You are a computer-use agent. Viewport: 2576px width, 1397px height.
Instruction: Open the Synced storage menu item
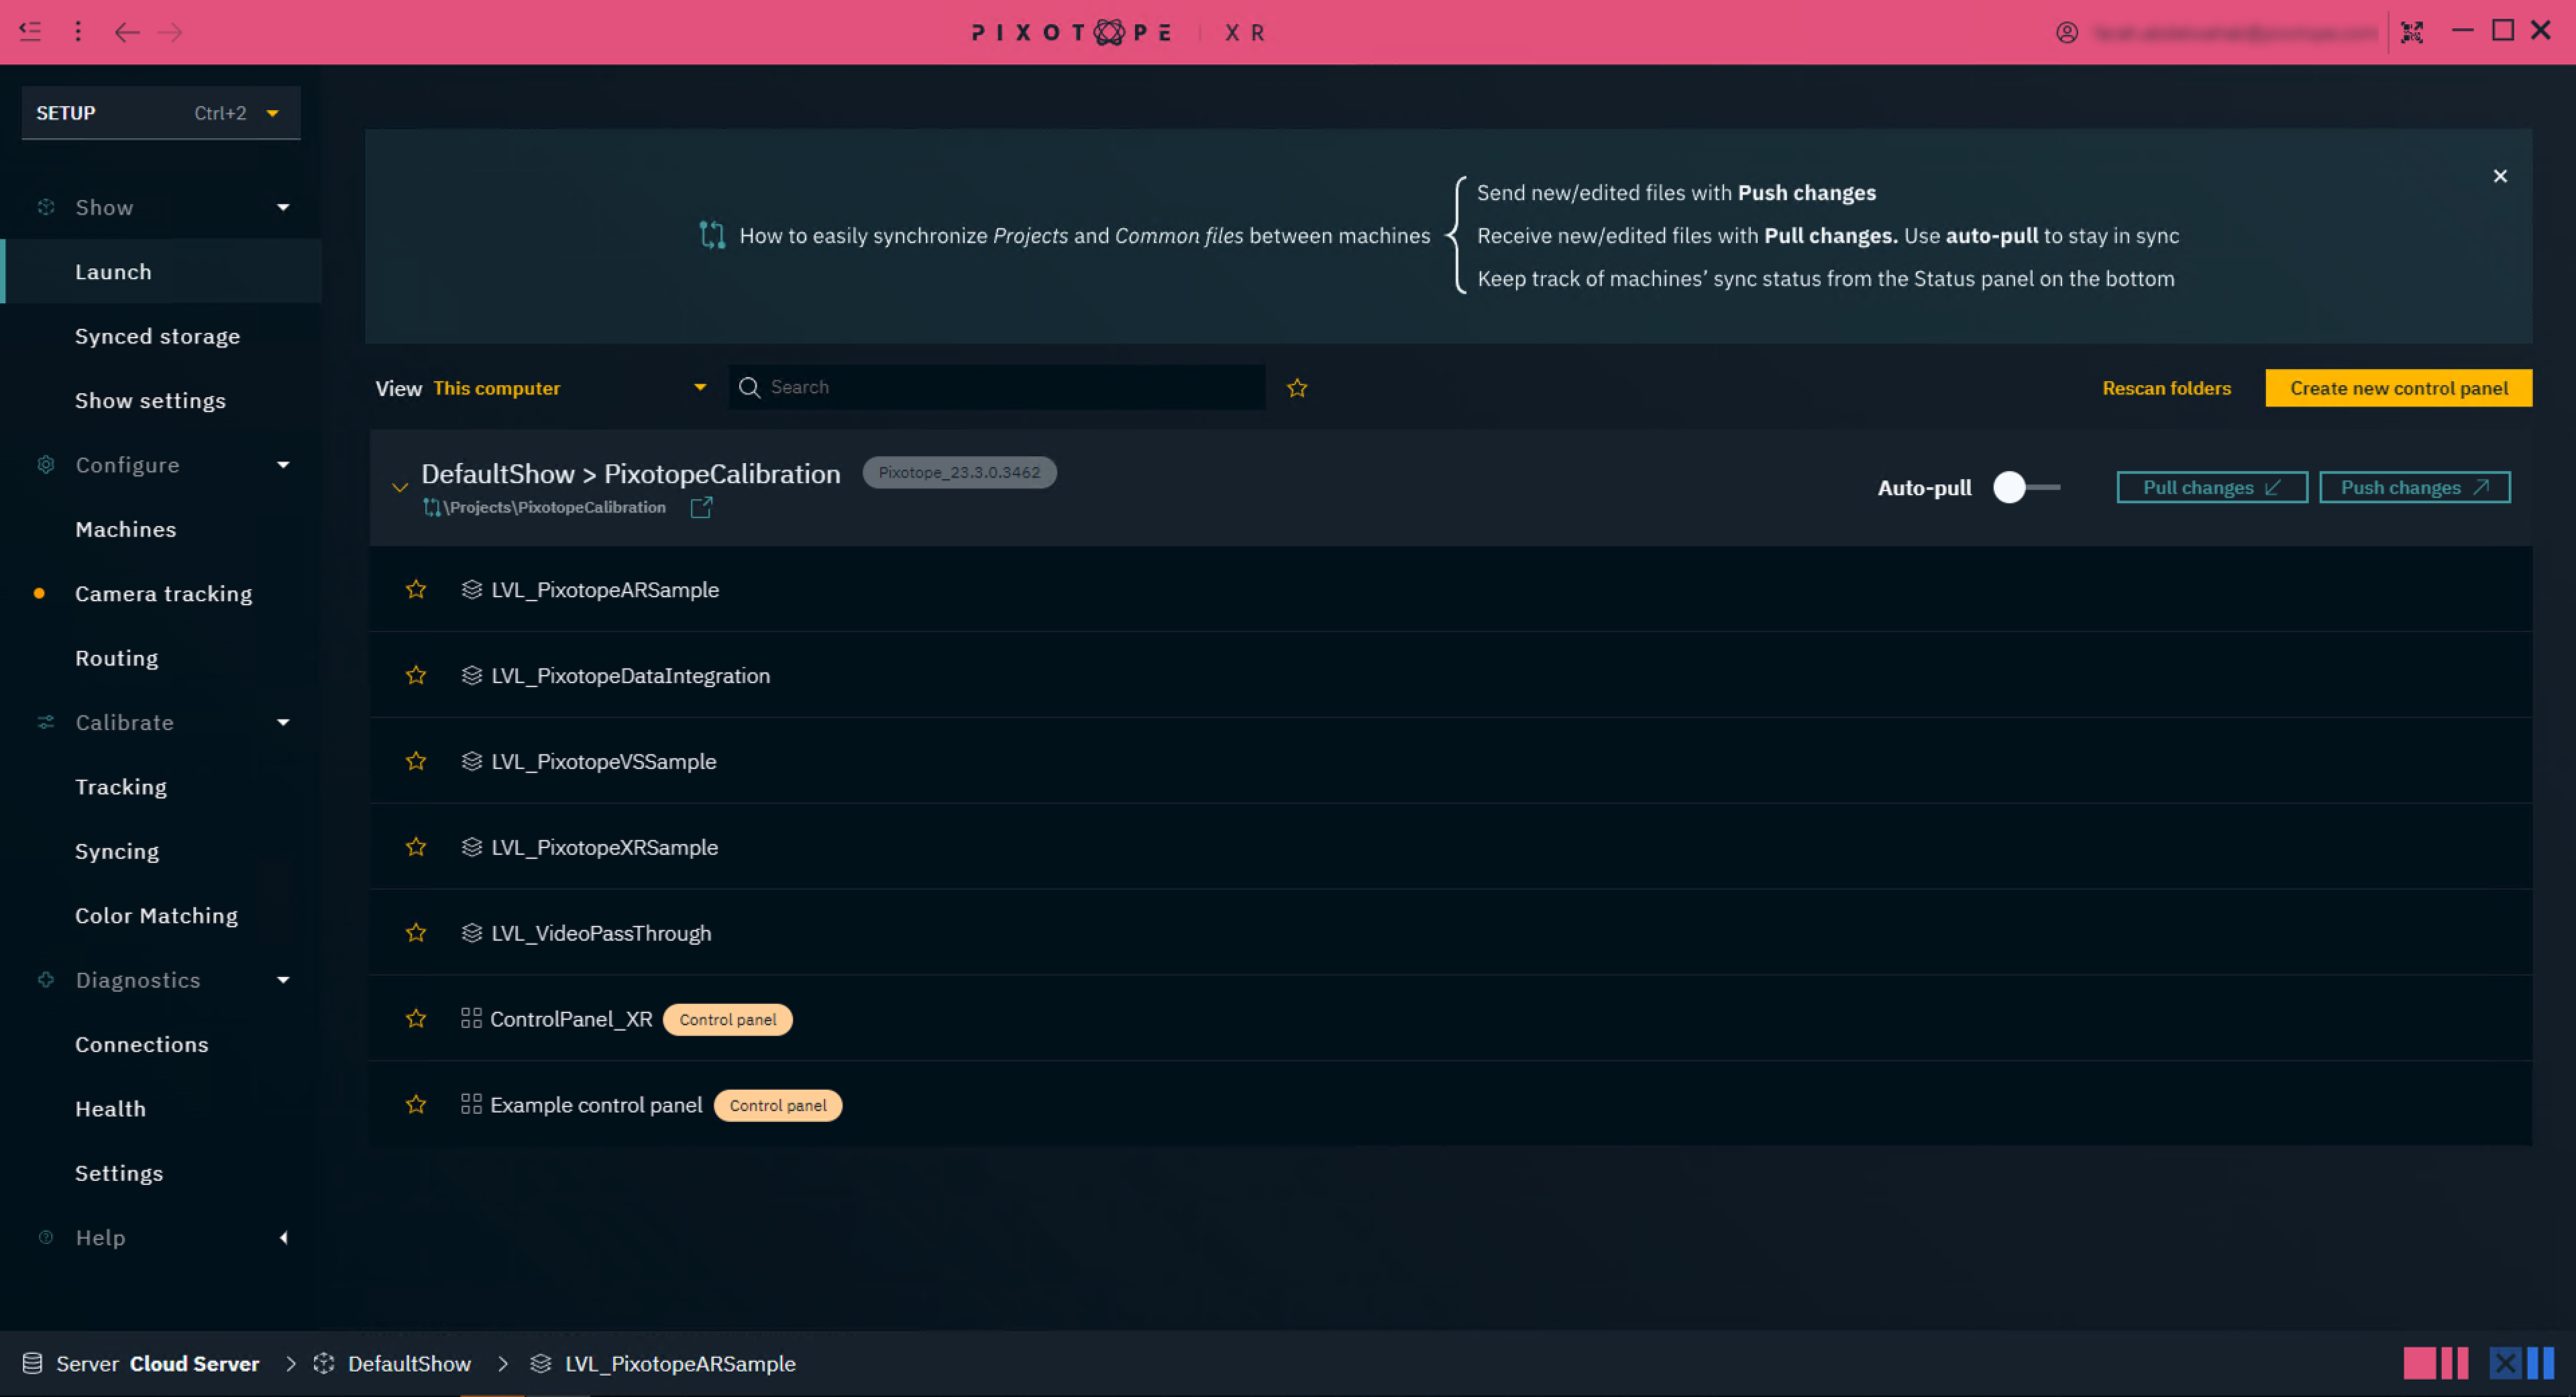click(157, 336)
